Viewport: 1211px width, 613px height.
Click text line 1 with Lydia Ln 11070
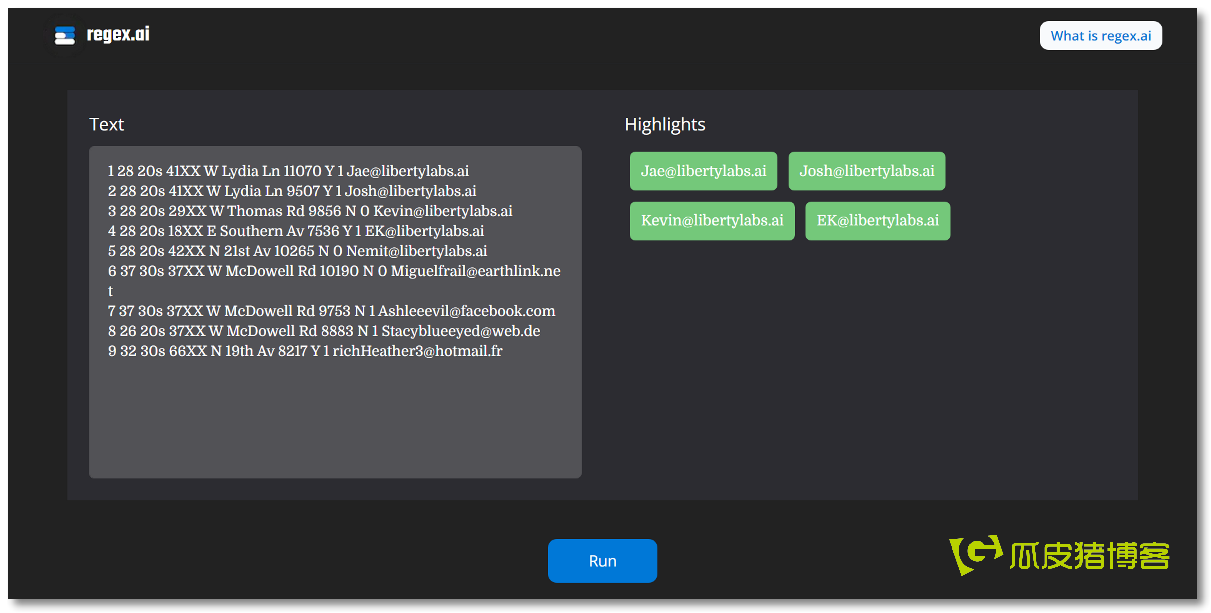288,171
